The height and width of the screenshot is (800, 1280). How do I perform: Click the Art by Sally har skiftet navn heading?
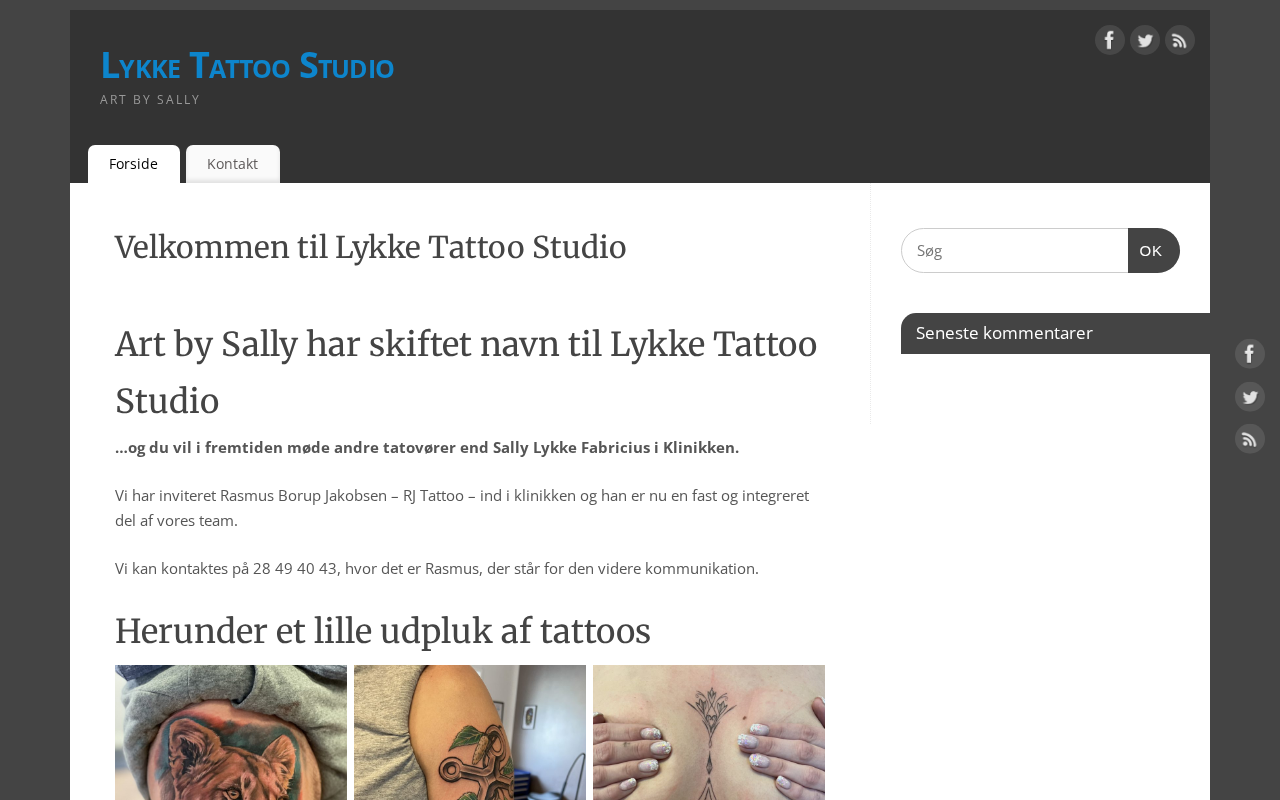[466, 372]
